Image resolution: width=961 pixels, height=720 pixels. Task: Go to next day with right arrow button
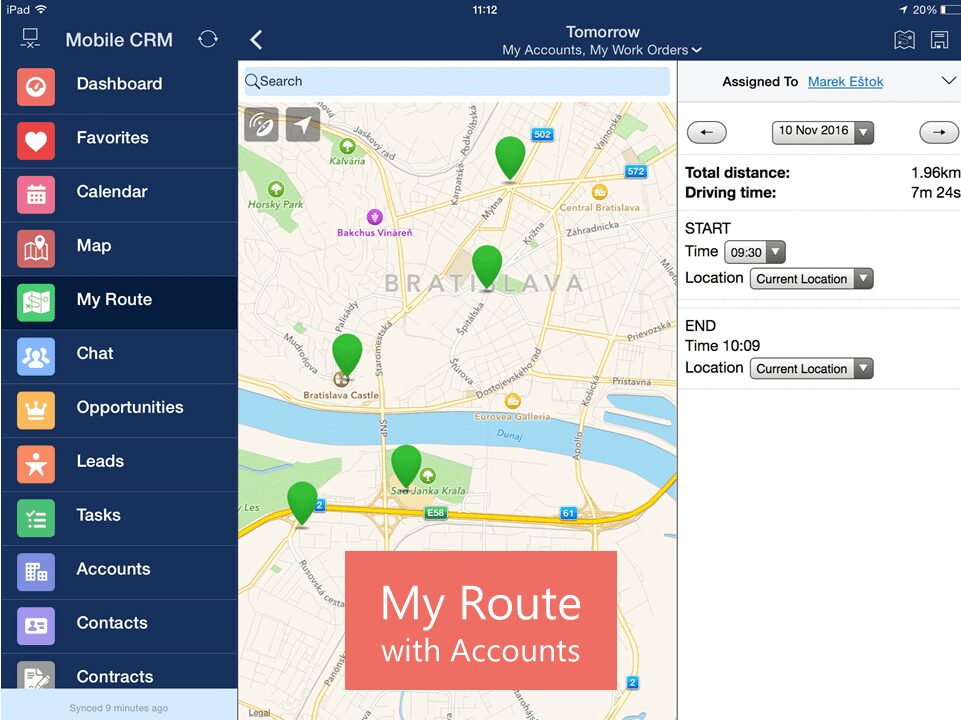click(939, 132)
